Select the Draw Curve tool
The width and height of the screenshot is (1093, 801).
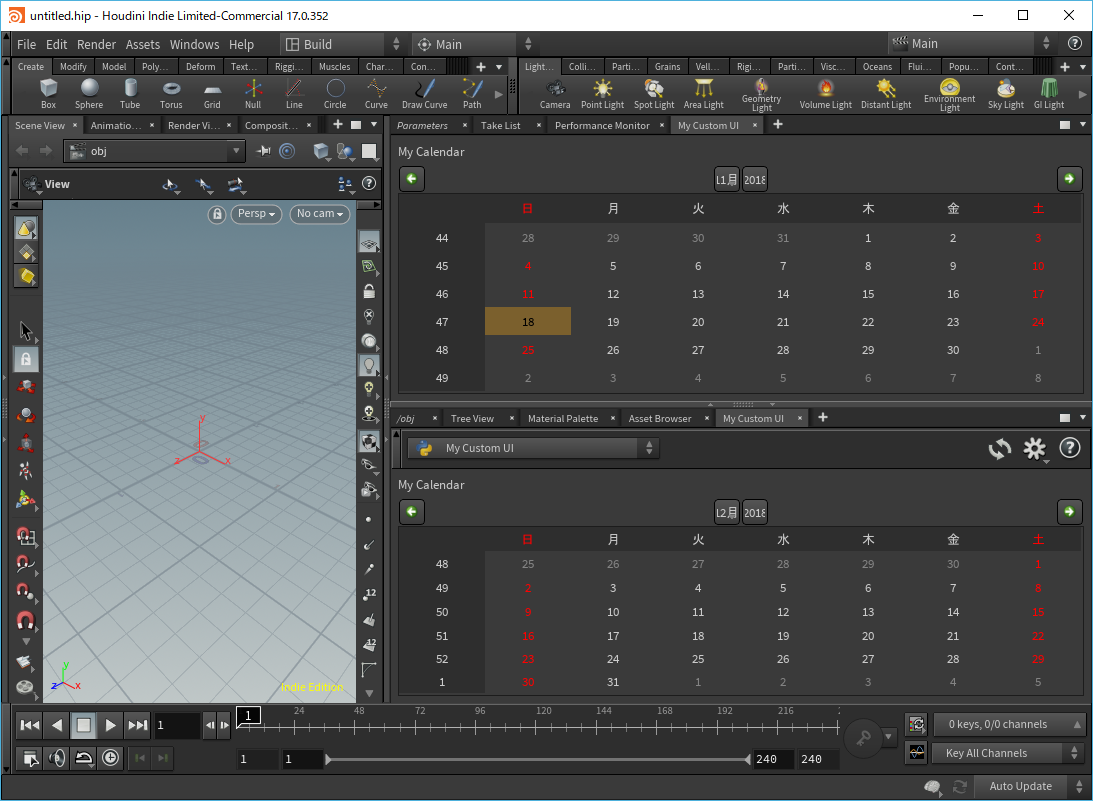click(x=425, y=94)
